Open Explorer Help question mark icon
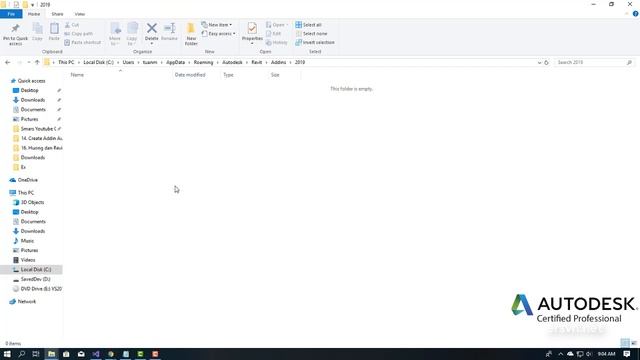Screen dimensions: 640x360 point(636,14)
